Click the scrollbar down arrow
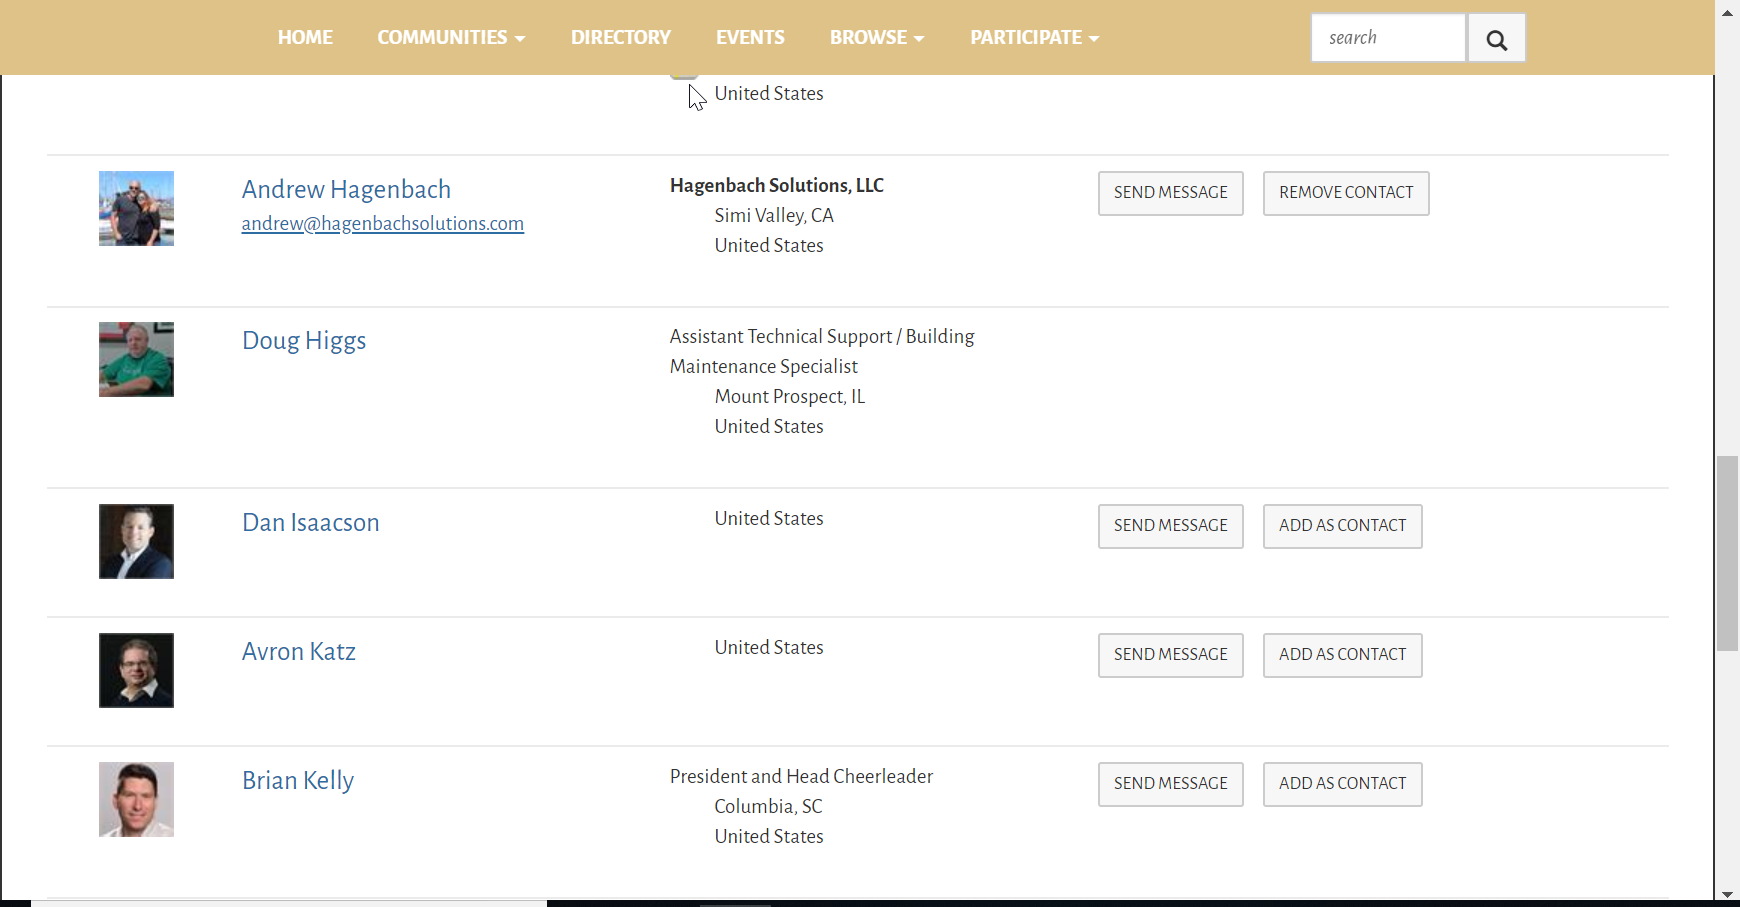This screenshot has height=907, width=1740. point(1727,895)
